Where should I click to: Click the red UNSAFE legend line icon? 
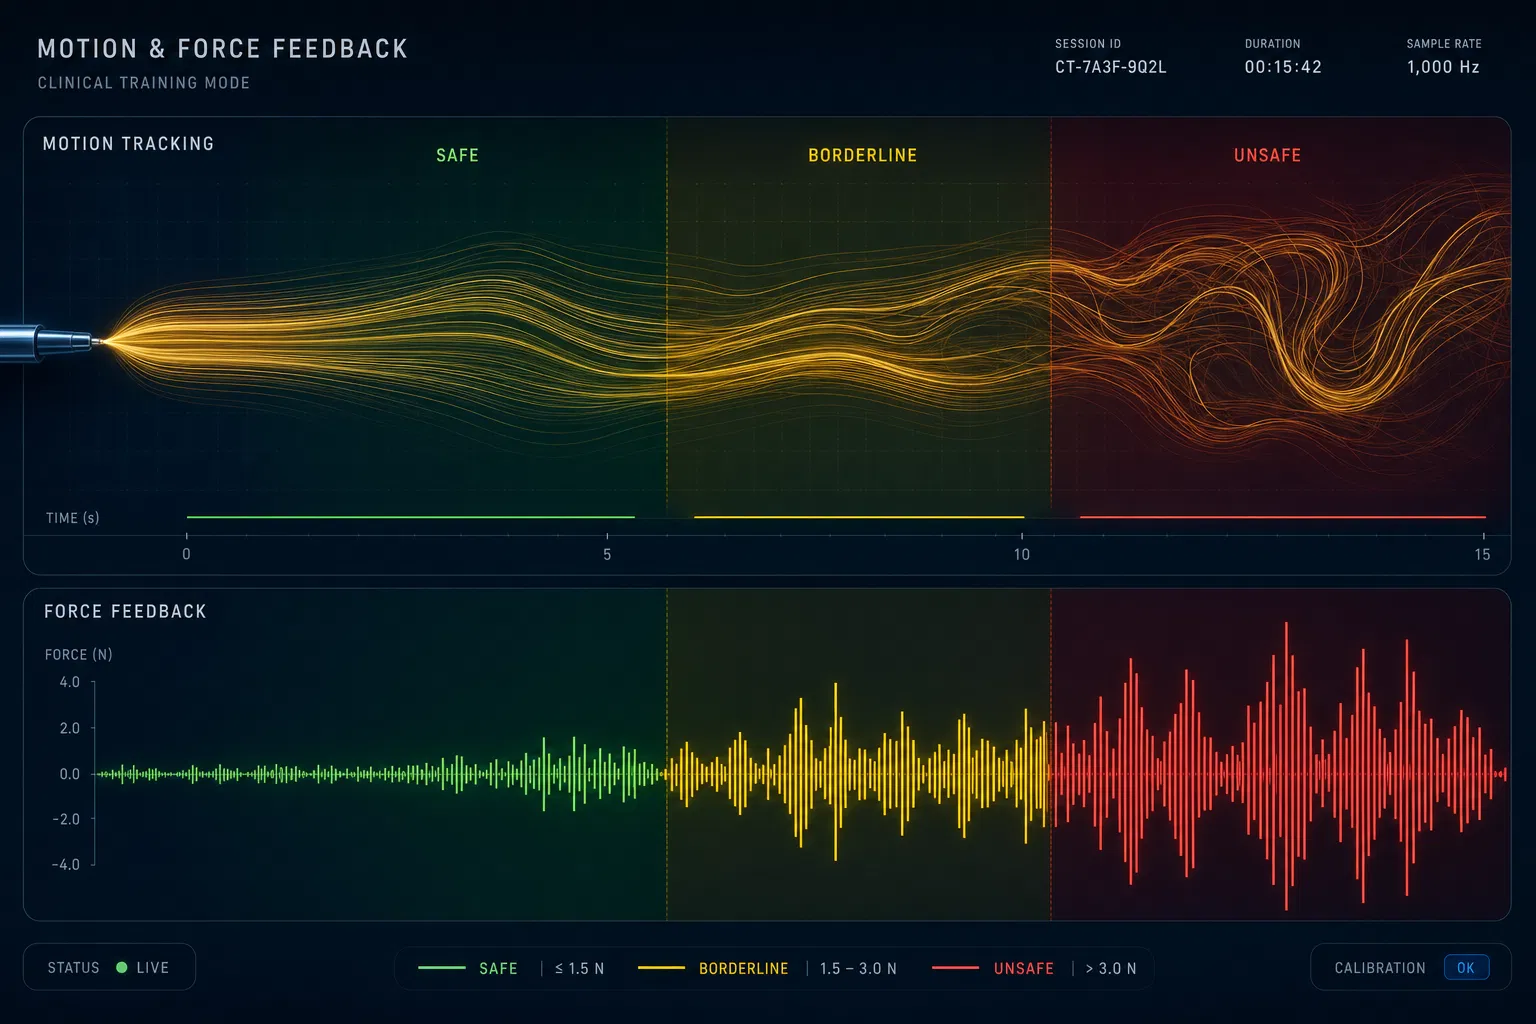[x=953, y=968]
